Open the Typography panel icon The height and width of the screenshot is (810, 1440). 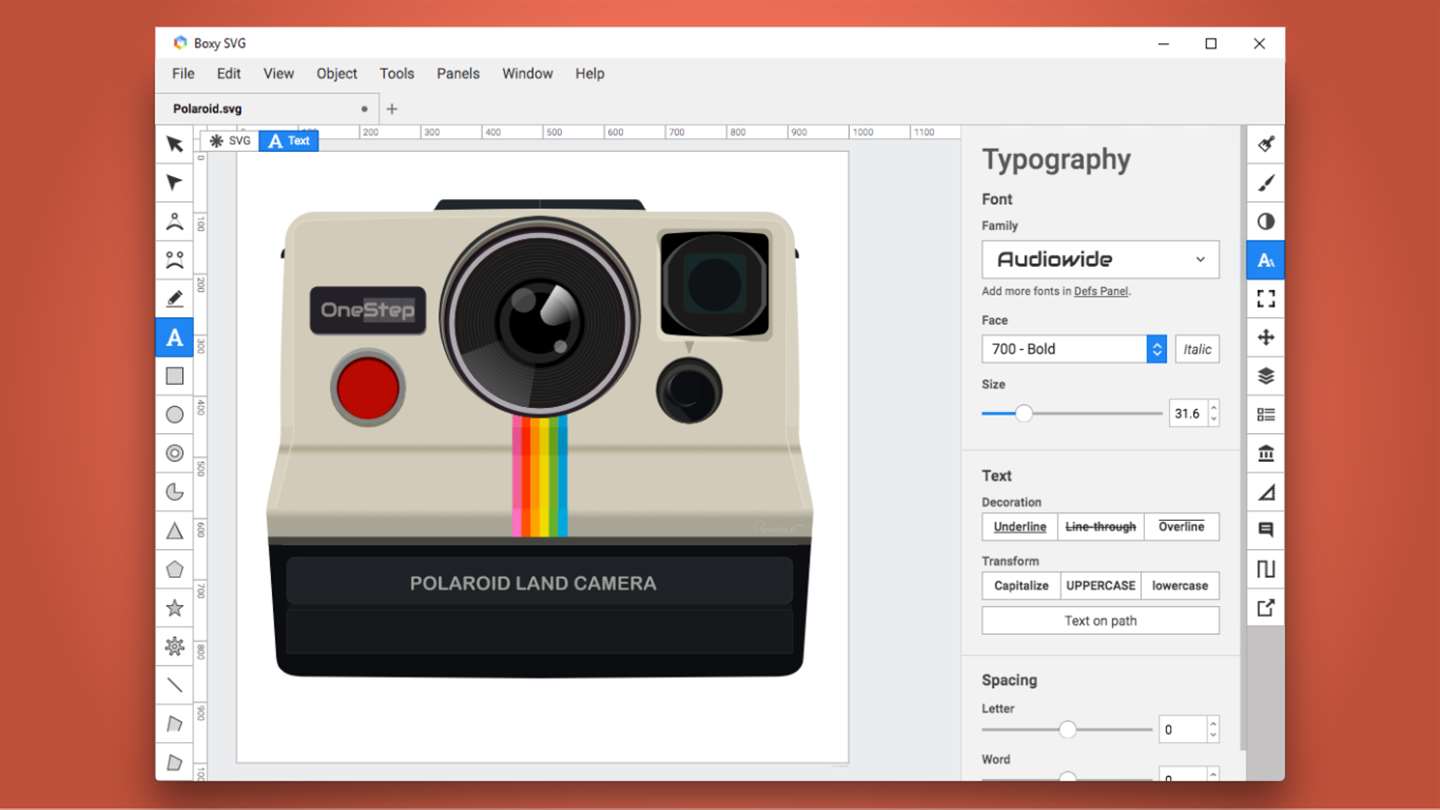(x=1266, y=260)
